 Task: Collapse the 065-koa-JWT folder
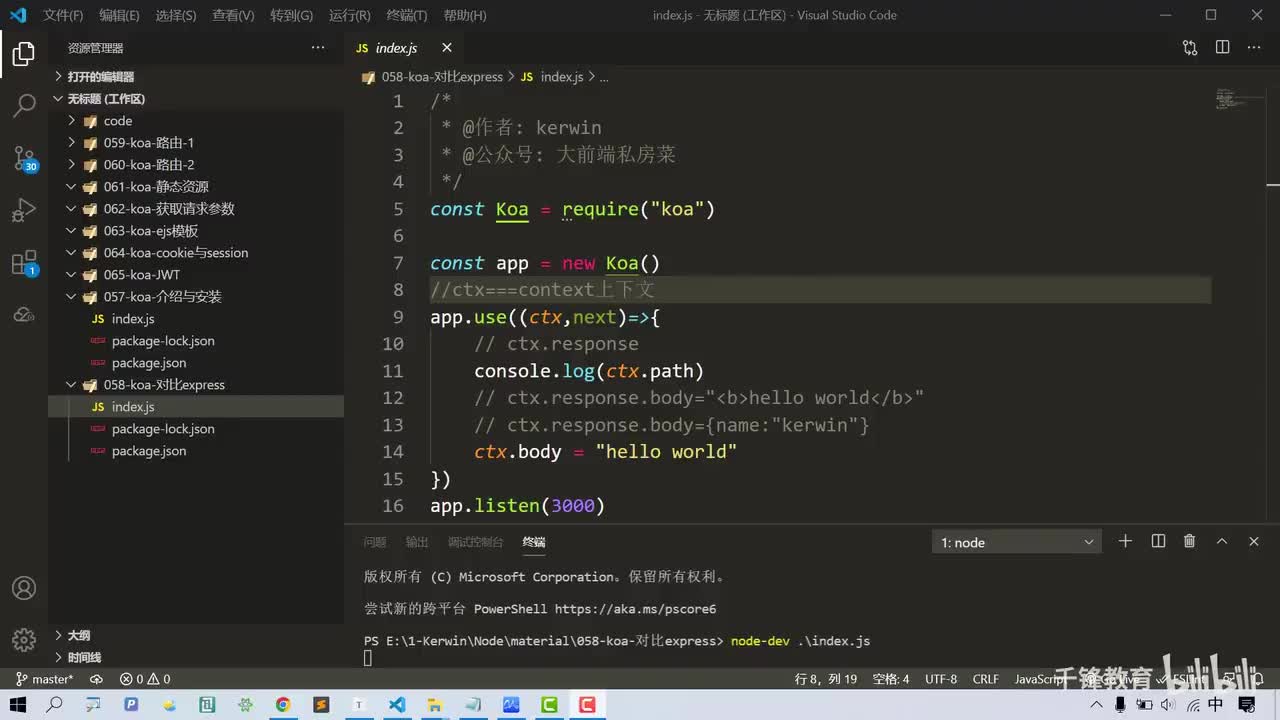click(x=196, y=275)
